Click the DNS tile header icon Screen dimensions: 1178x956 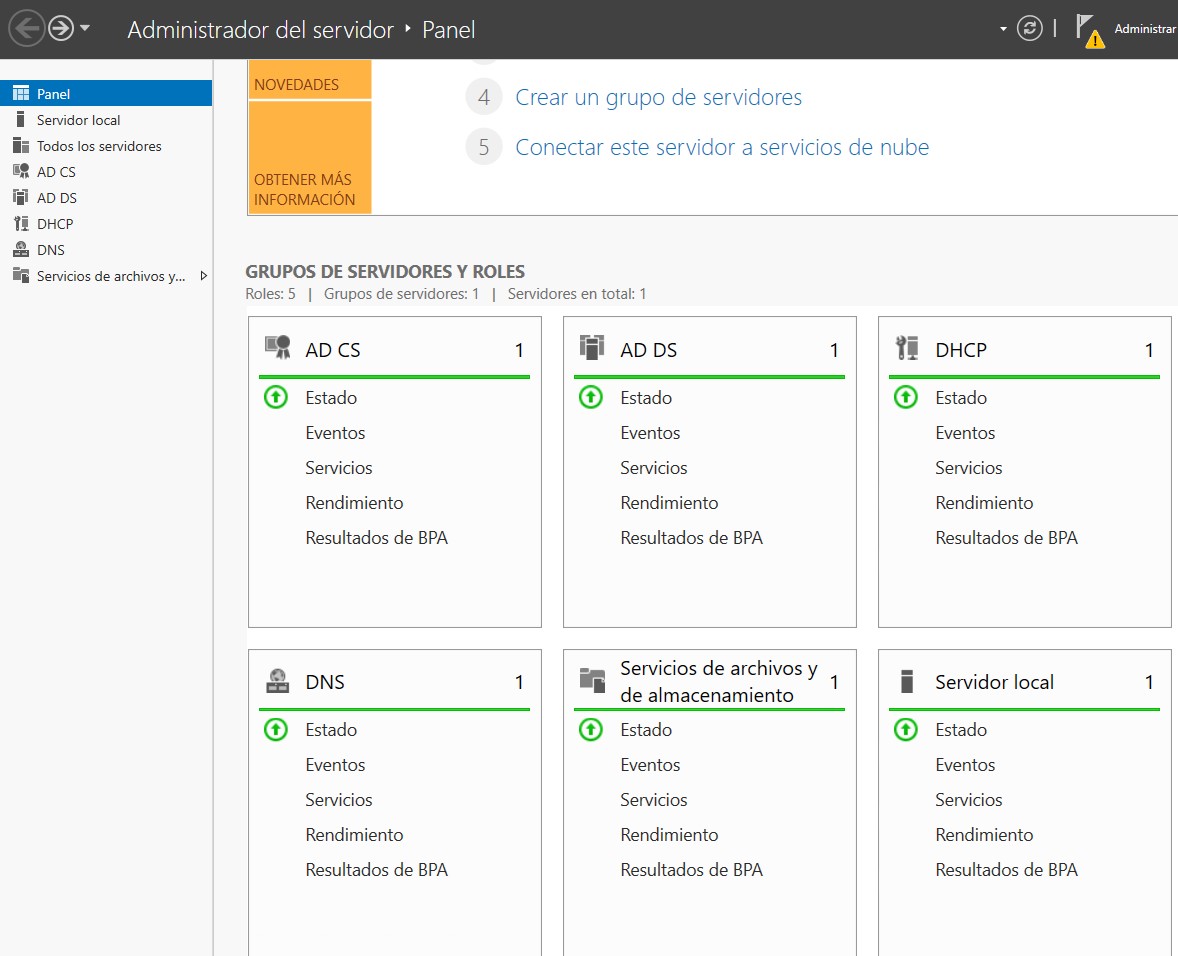point(278,680)
